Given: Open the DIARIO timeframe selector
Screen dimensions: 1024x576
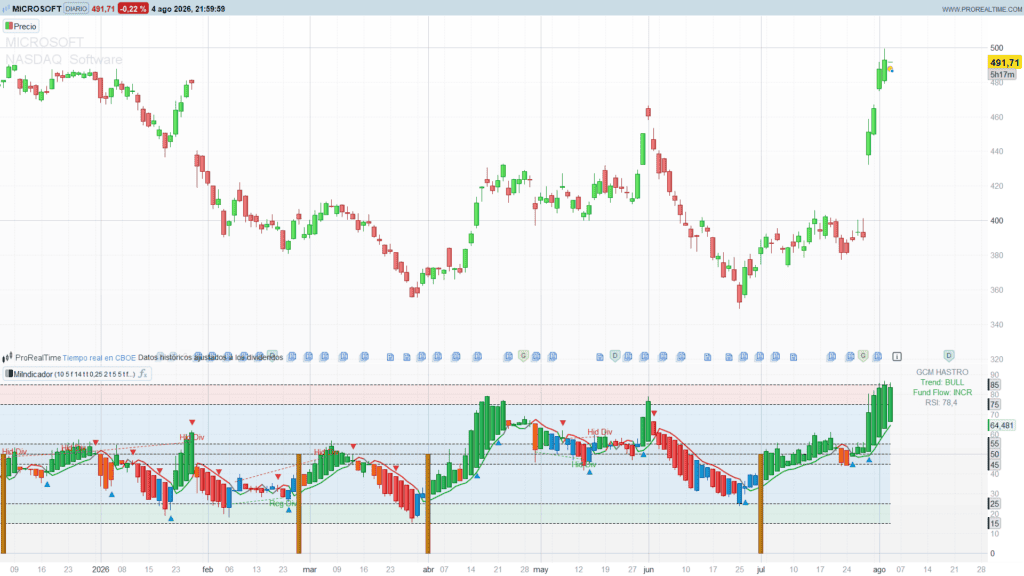Looking at the screenshot, I should click(x=76, y=8).
